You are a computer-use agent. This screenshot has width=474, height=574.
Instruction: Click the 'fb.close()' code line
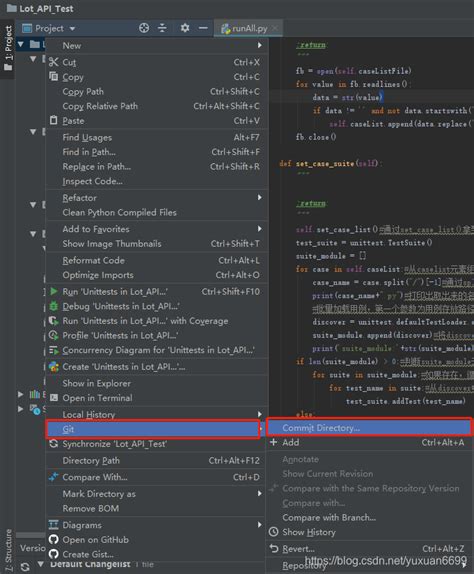(x=316, y=137)
